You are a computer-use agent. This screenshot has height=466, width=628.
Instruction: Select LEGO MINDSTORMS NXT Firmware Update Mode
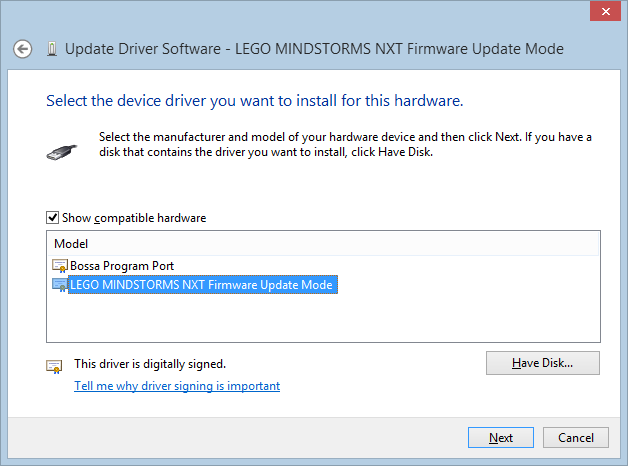coord(203,285)
